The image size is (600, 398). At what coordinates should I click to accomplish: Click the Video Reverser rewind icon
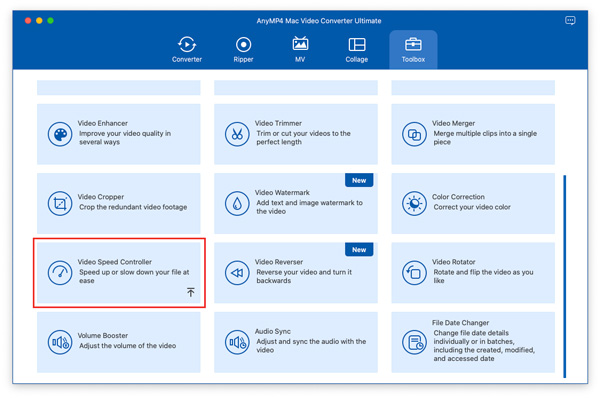point(237,273)
